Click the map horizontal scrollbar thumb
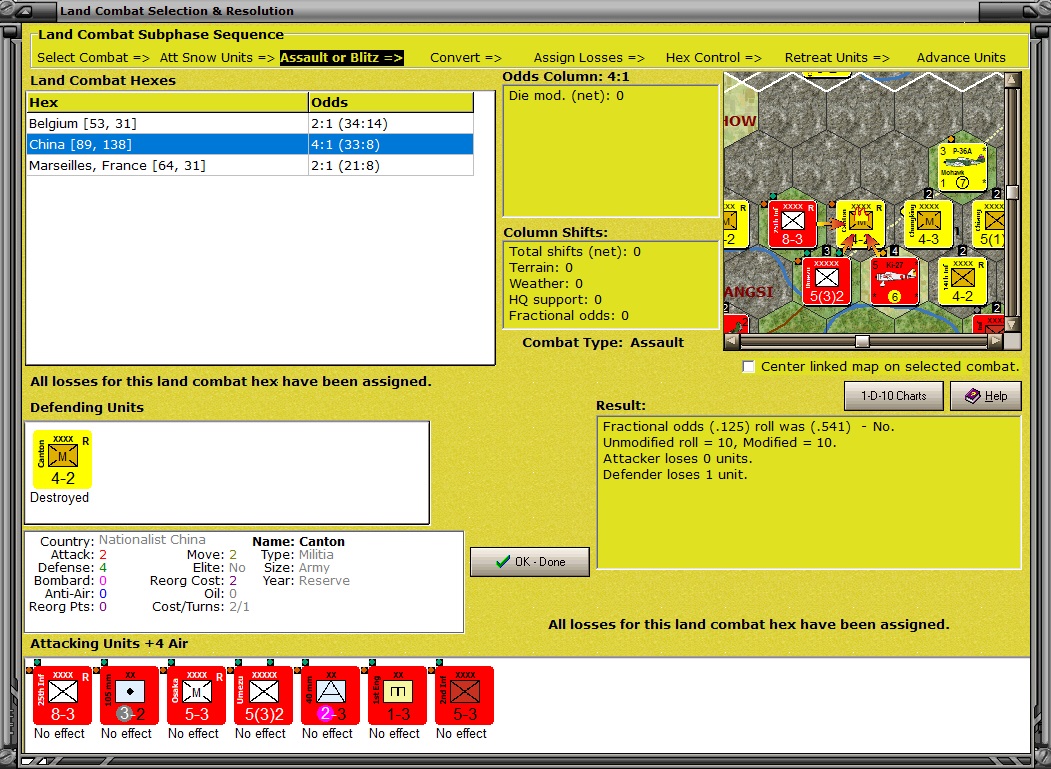The width and height of the screenshot is (1051, 769). [x=862, y=341]
